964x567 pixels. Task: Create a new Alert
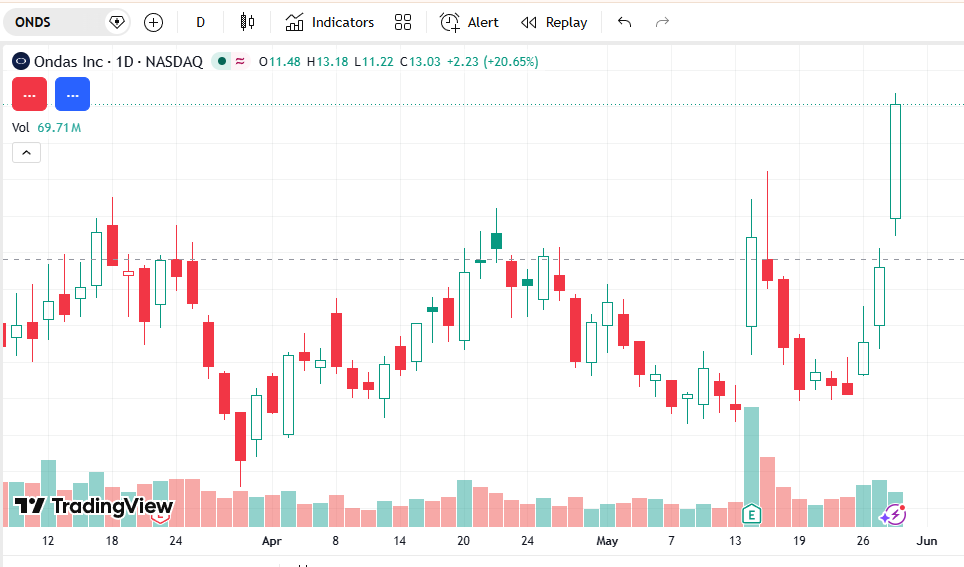(x=469, y=23)
